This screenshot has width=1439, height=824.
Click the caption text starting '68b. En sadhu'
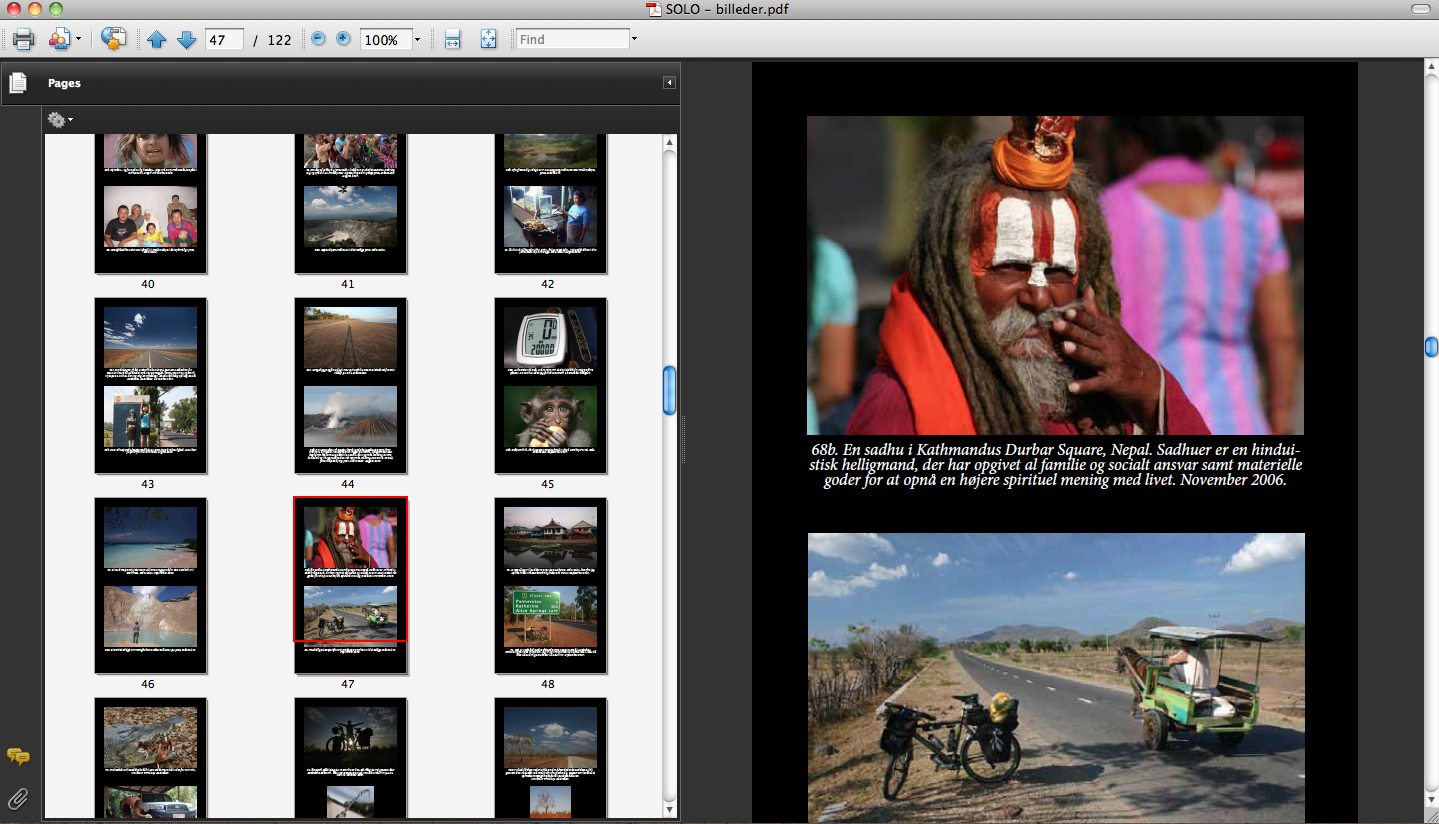point(1055,465)
